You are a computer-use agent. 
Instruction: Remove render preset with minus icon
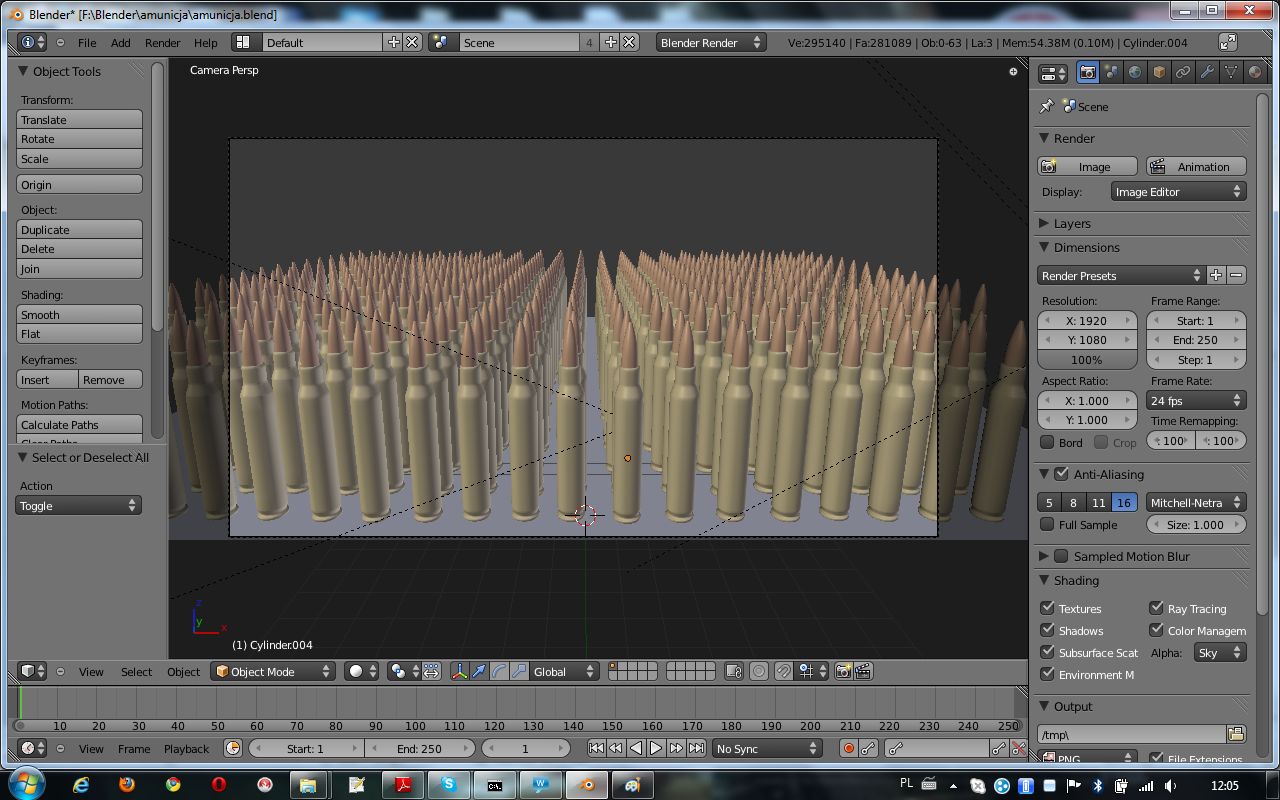click(x=1237, y=275)
